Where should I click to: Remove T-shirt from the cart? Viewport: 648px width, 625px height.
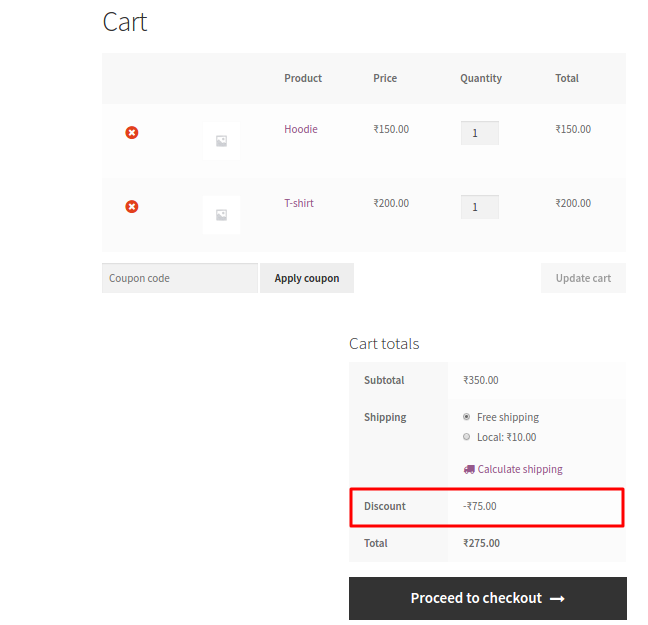point(132,207)
